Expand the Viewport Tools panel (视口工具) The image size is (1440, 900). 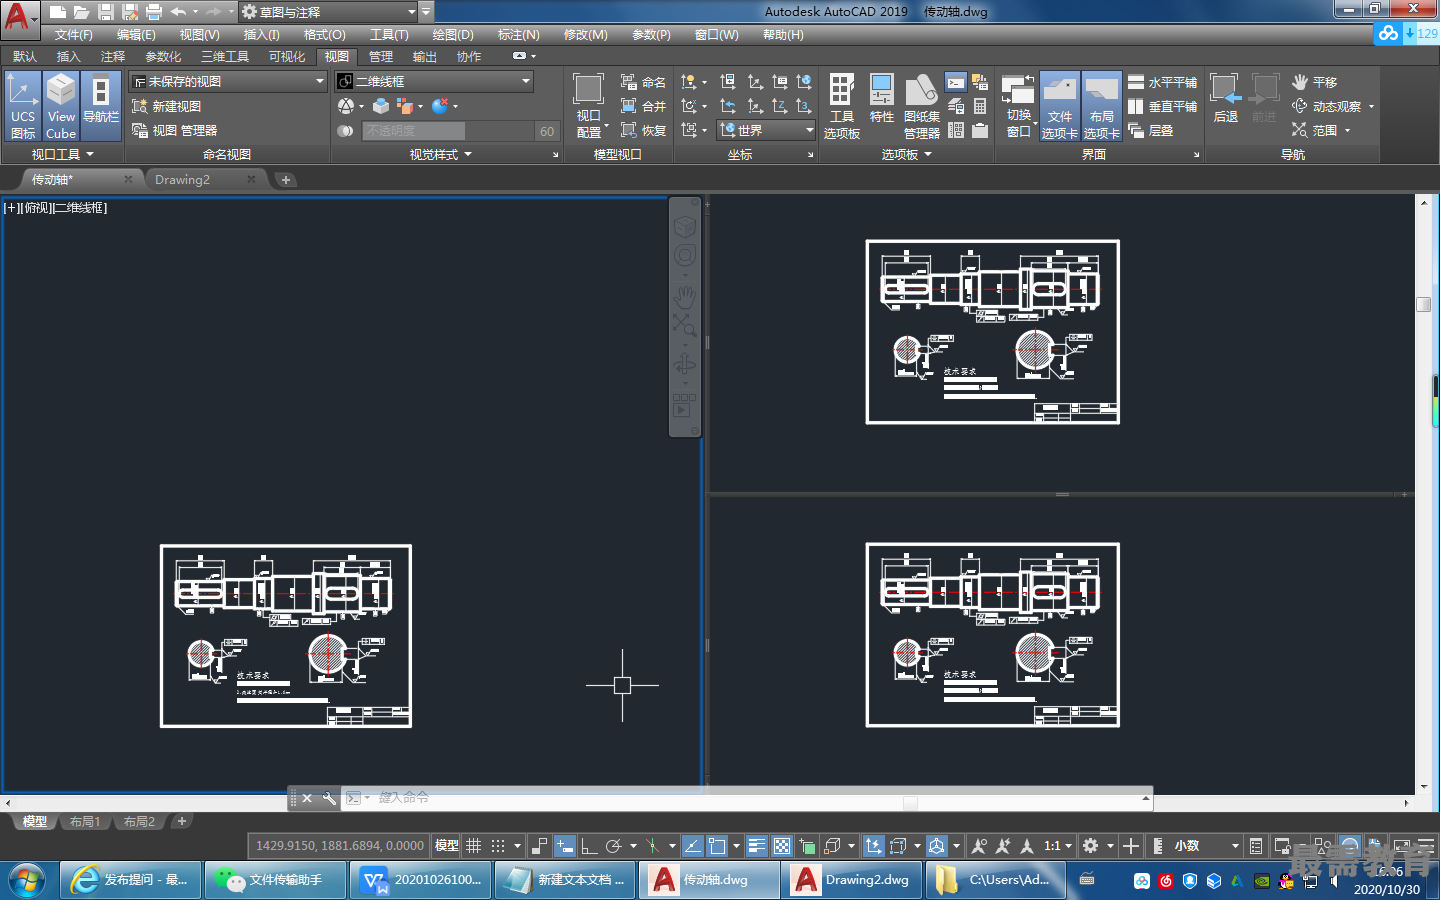pos(62,154)
